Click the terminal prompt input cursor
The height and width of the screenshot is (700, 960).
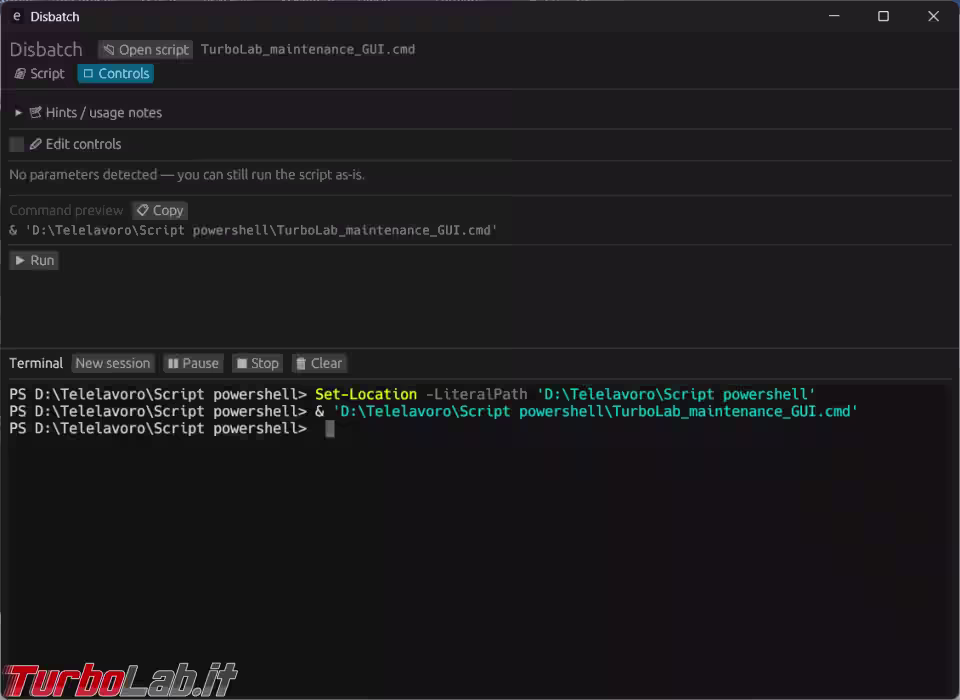coord(330,429)
